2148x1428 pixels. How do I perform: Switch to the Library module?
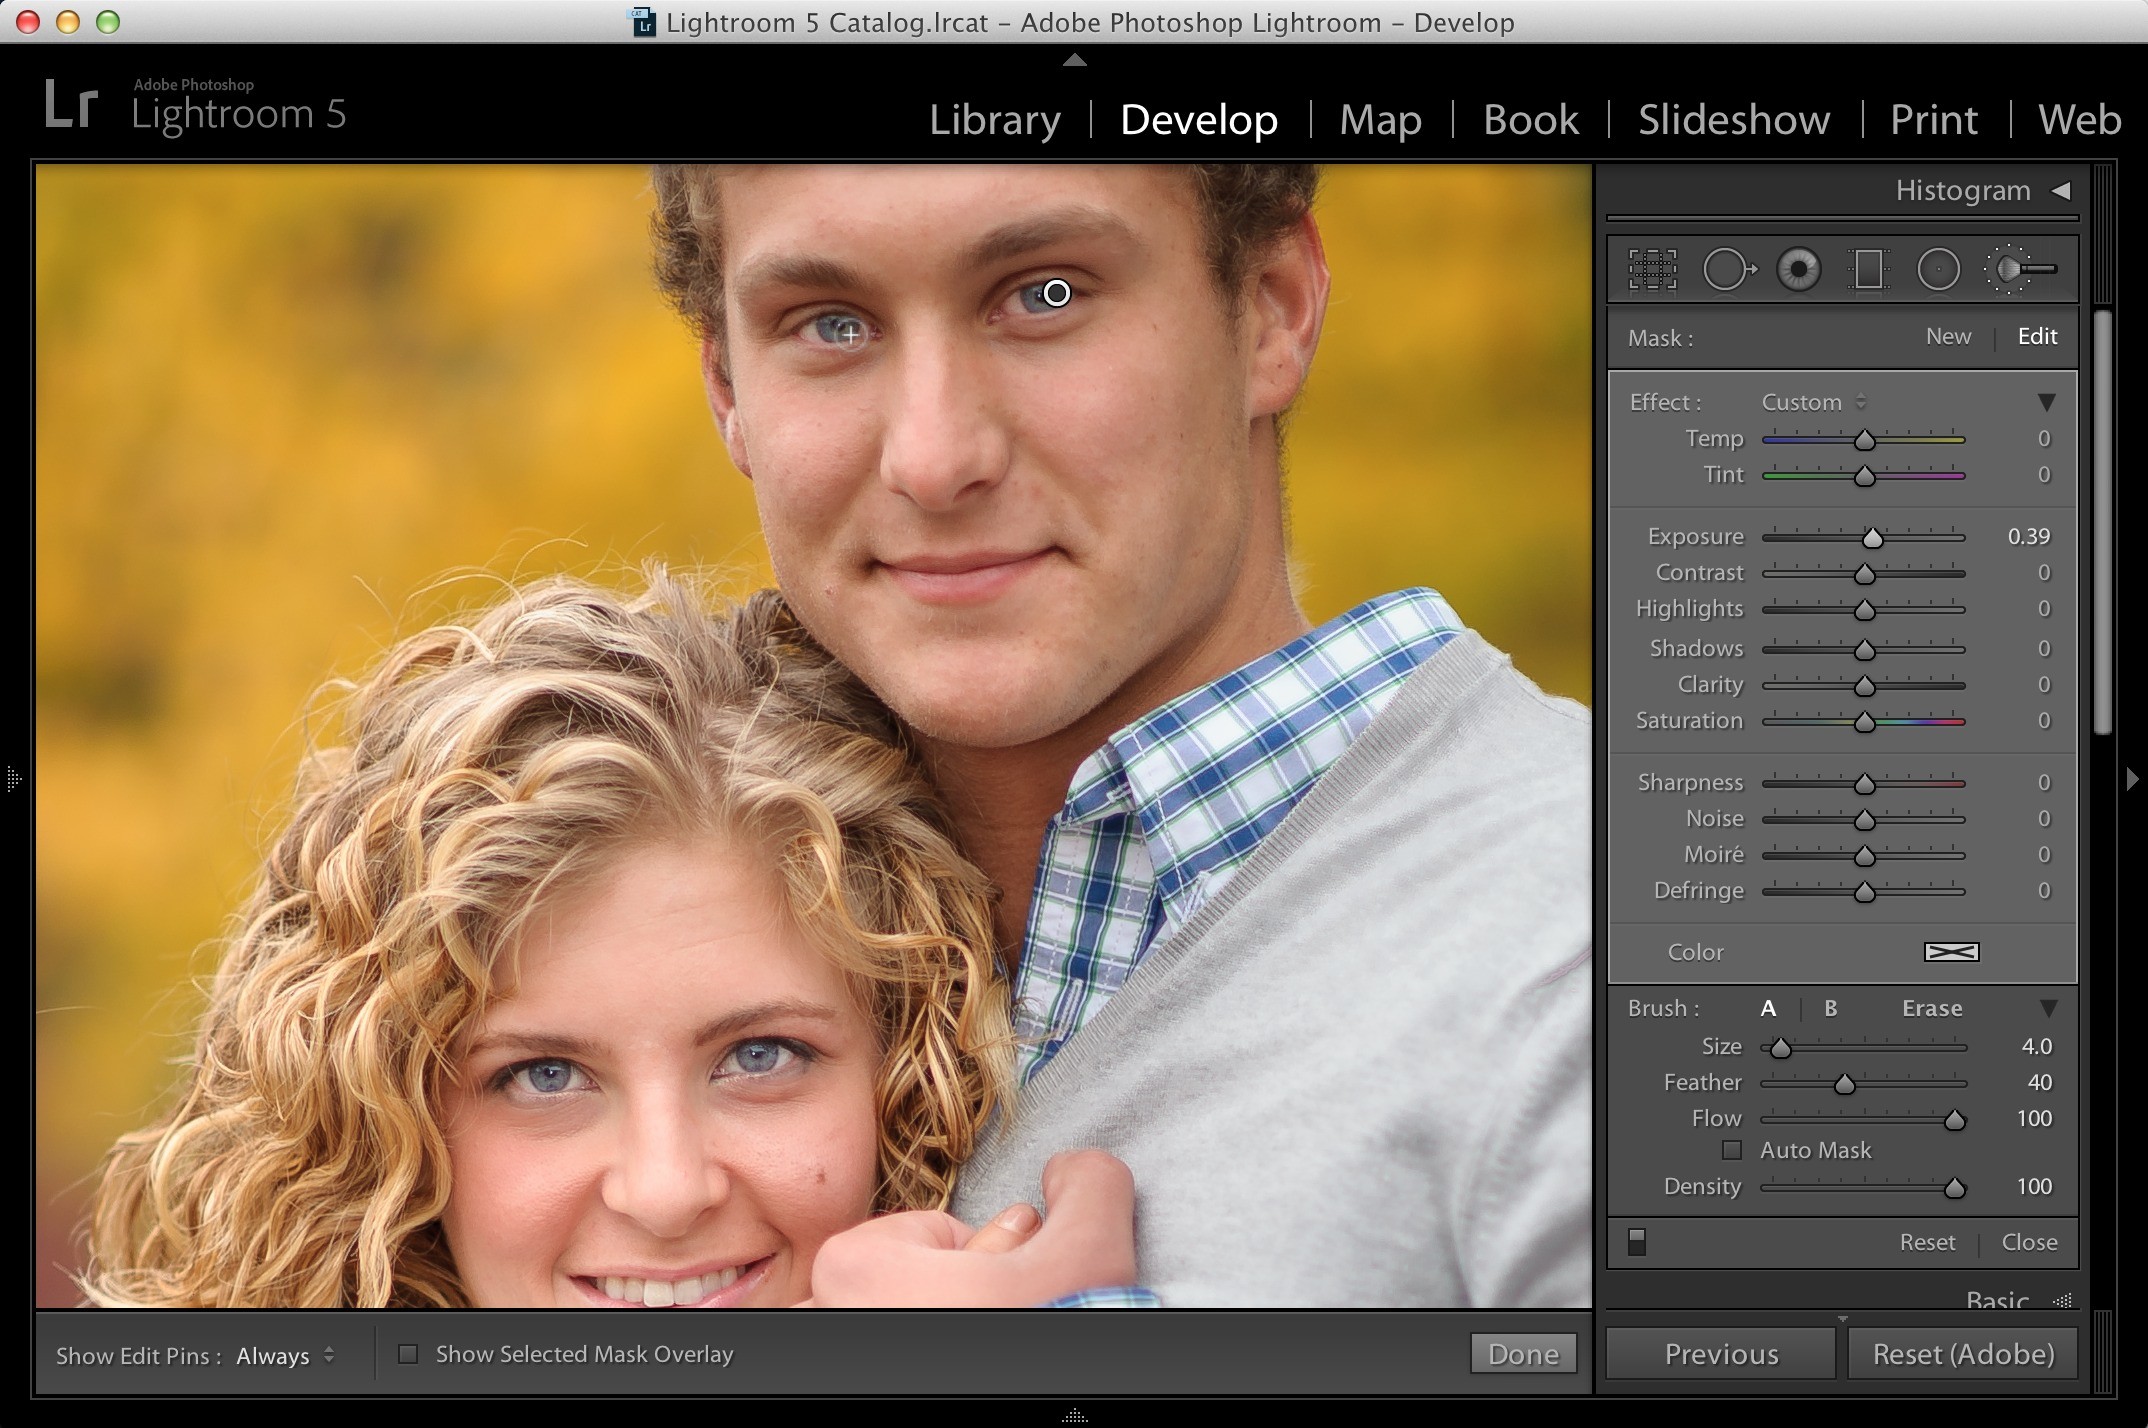[994, 119]
